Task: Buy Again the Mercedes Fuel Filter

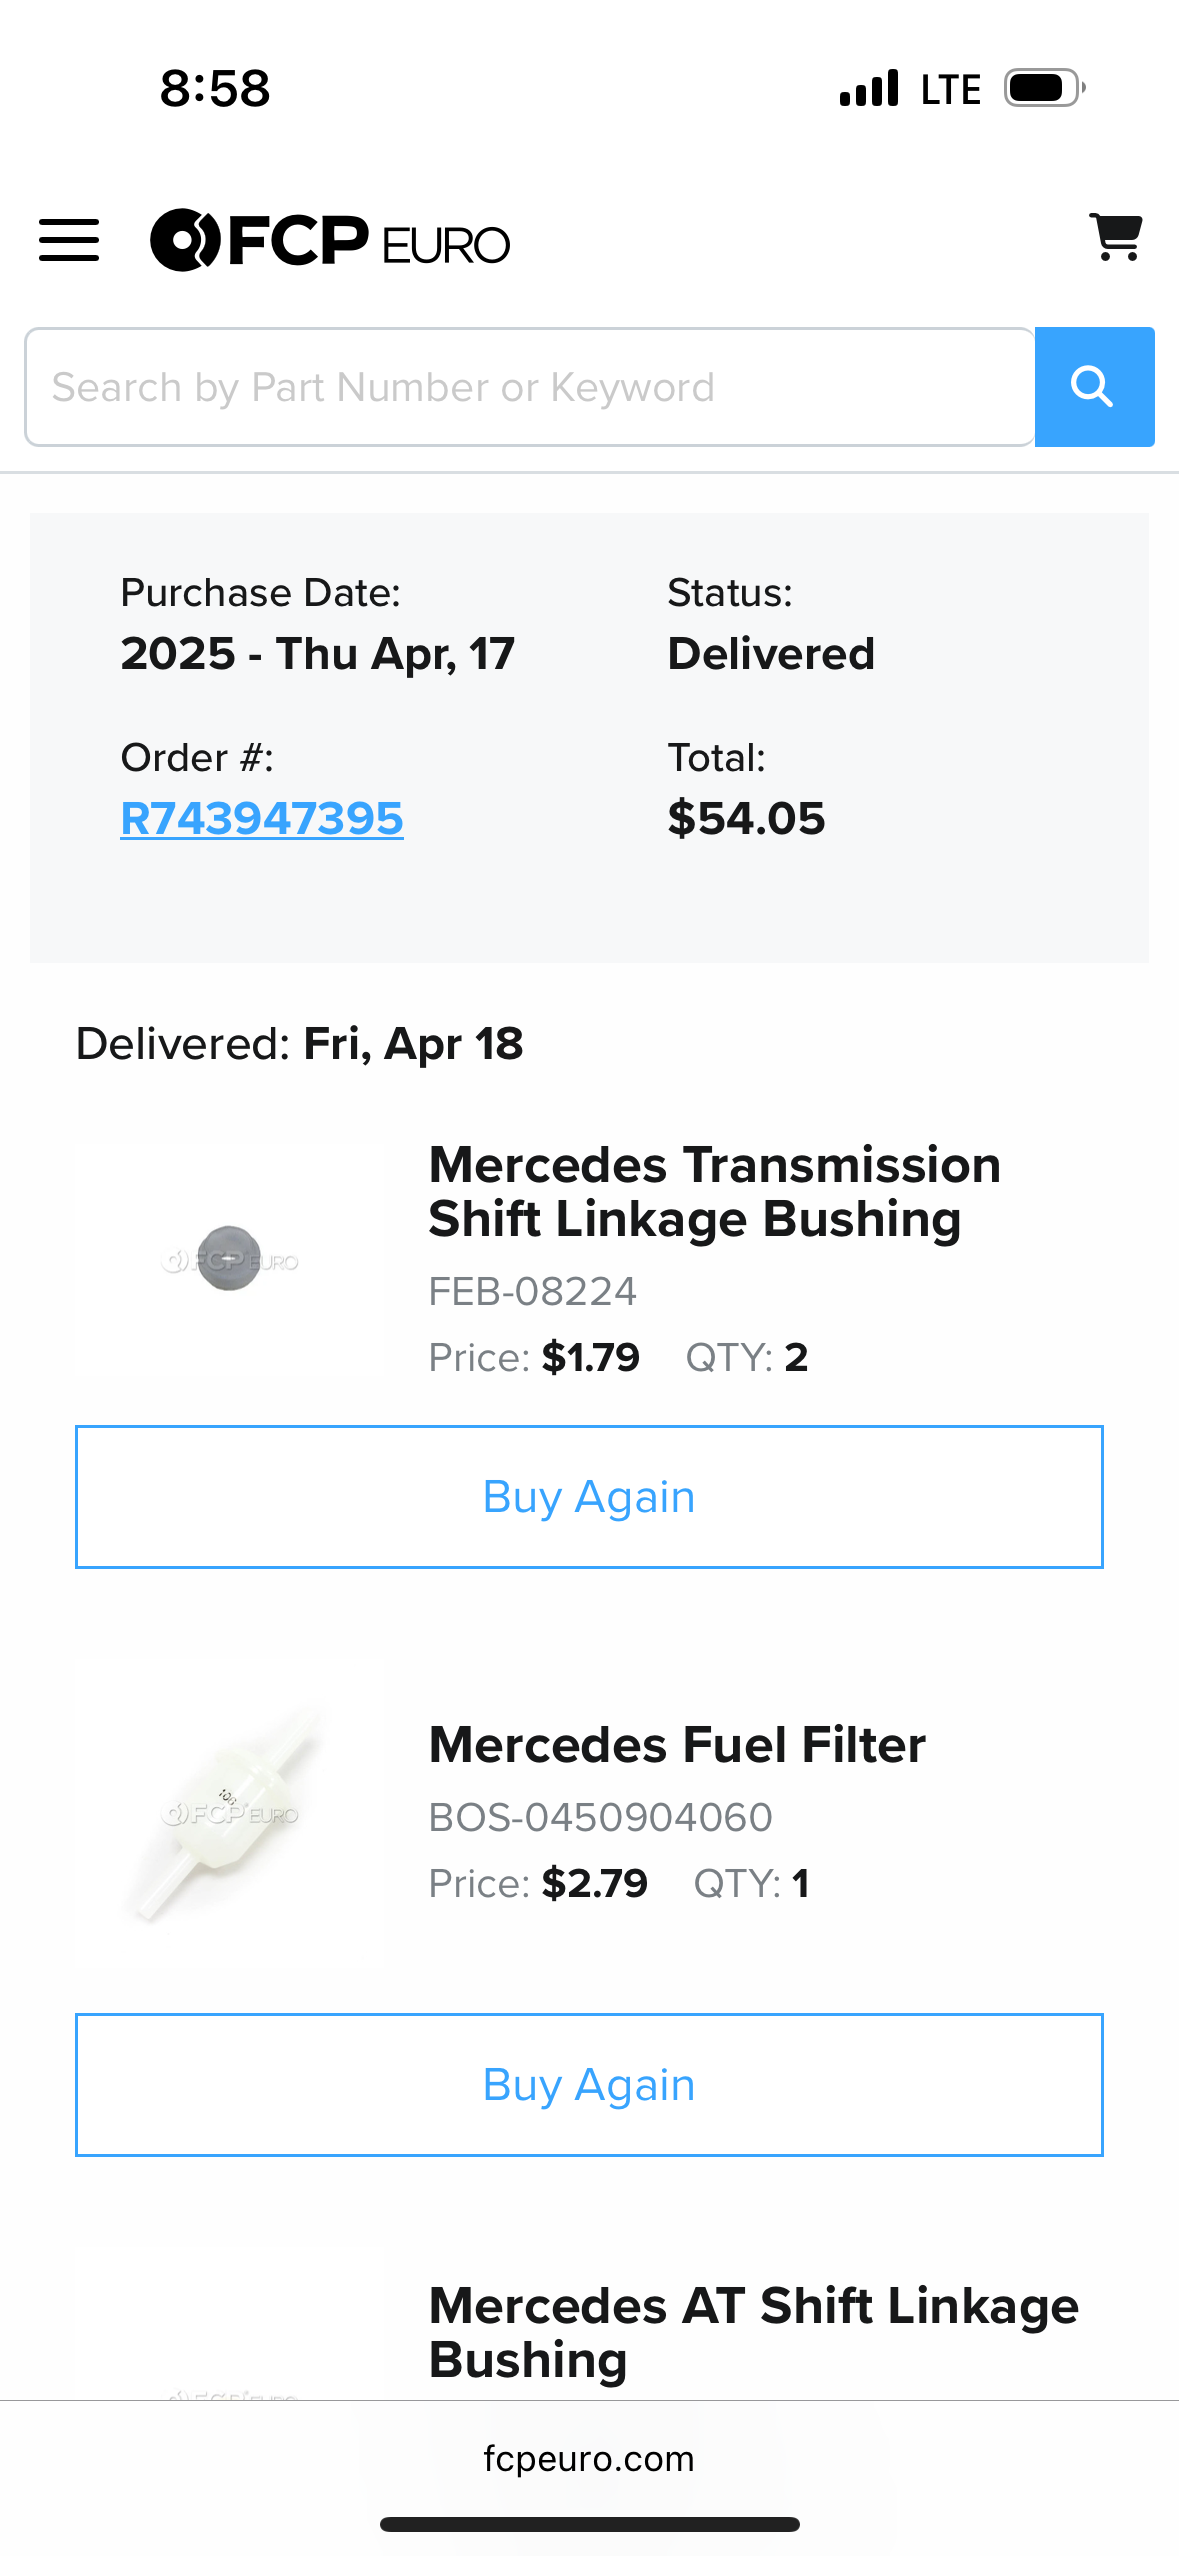Action: tap(589, 2085)
